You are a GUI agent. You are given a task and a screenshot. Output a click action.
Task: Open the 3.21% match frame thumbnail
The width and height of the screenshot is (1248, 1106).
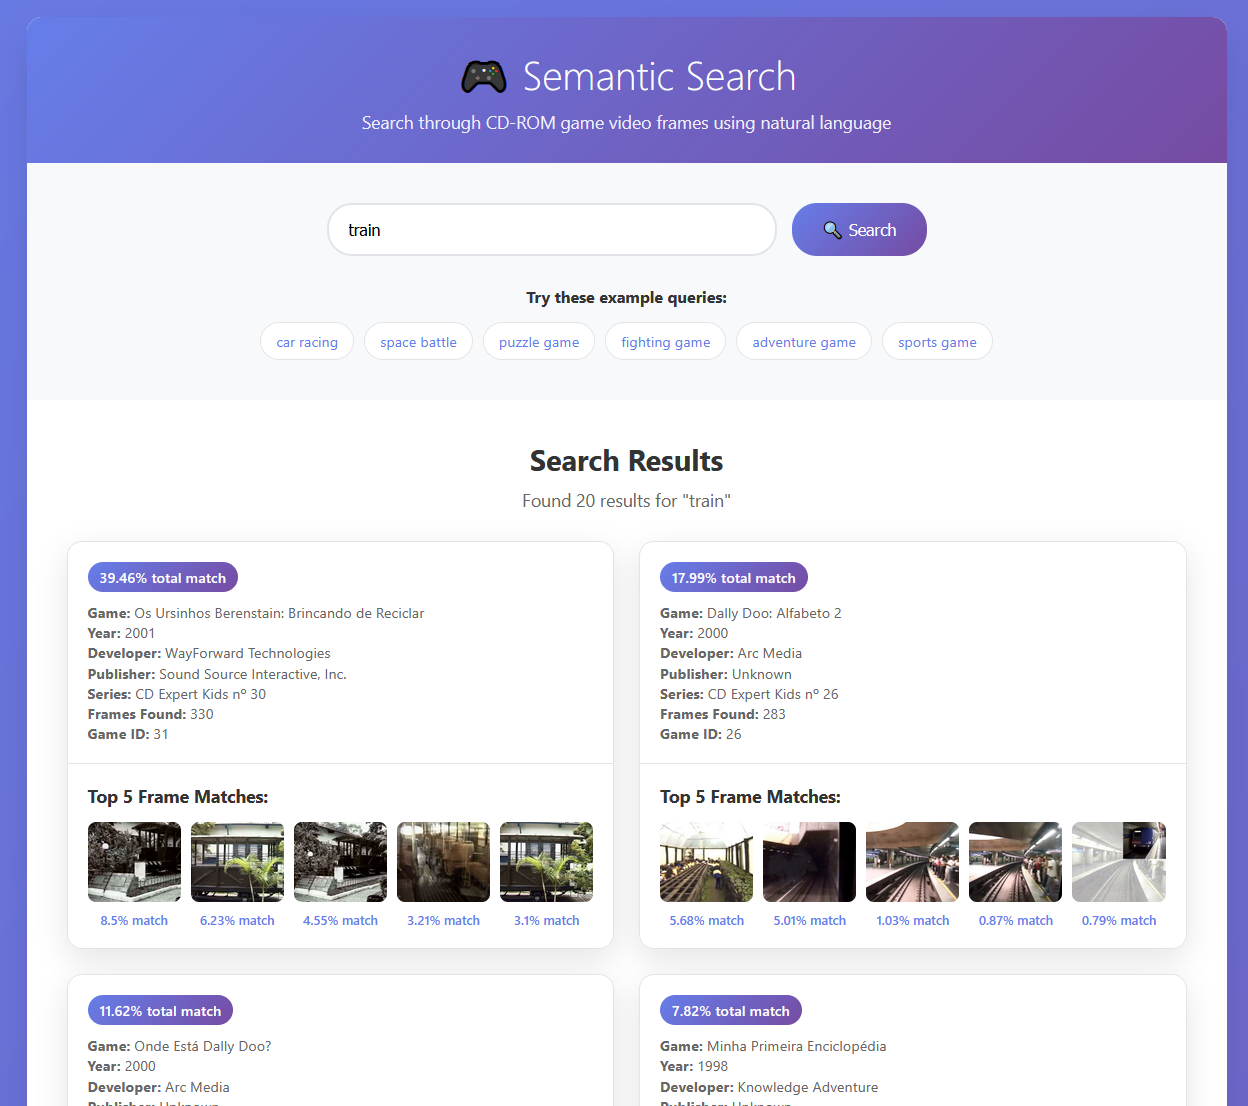coord(443,862)
